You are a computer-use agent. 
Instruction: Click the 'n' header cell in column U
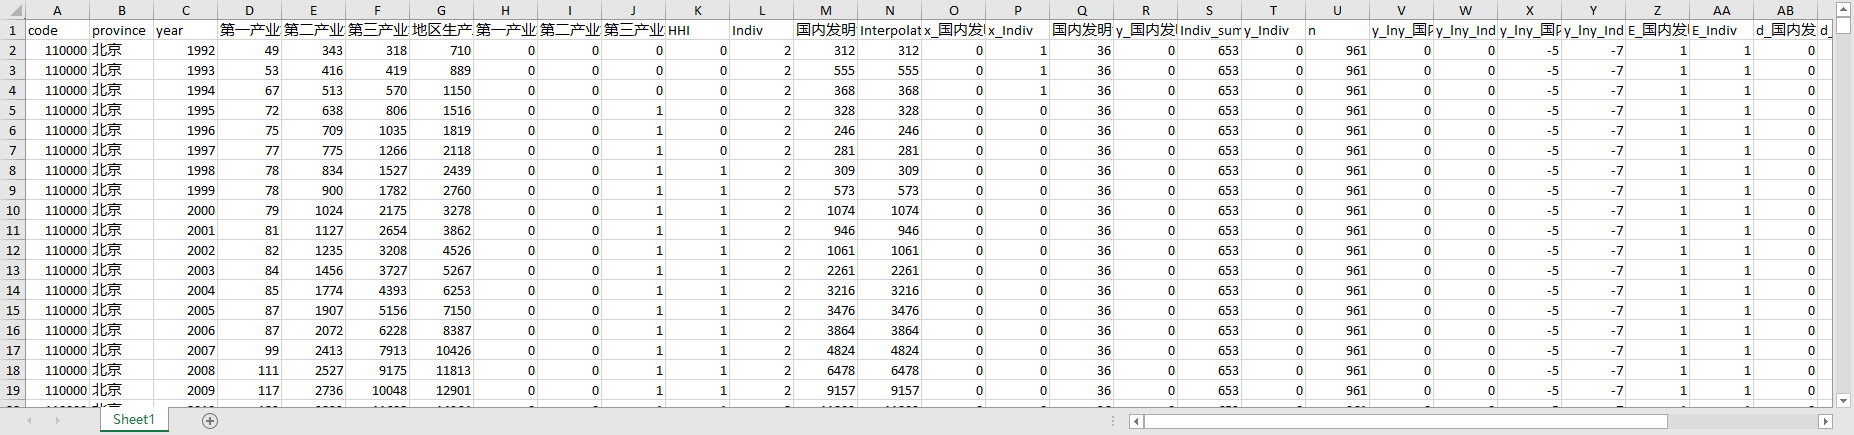(x=1337, y=30)
